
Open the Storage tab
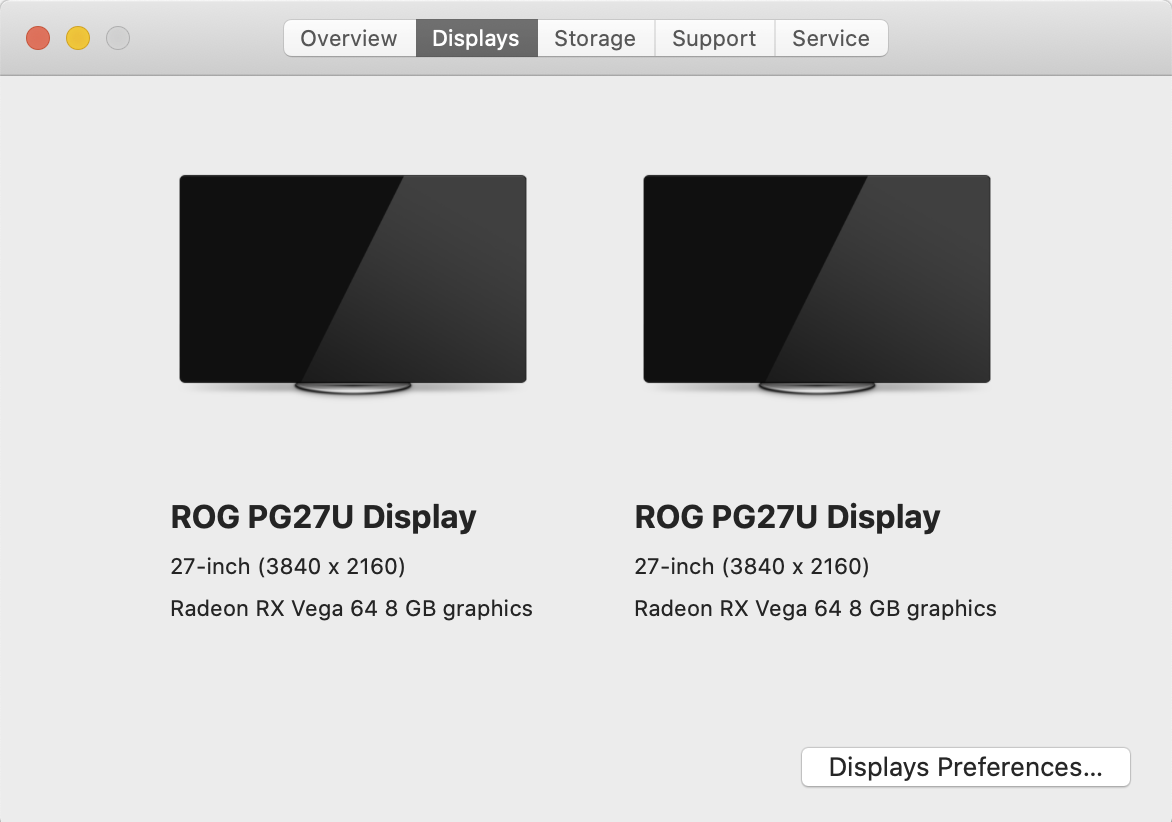tap(595, 39)
